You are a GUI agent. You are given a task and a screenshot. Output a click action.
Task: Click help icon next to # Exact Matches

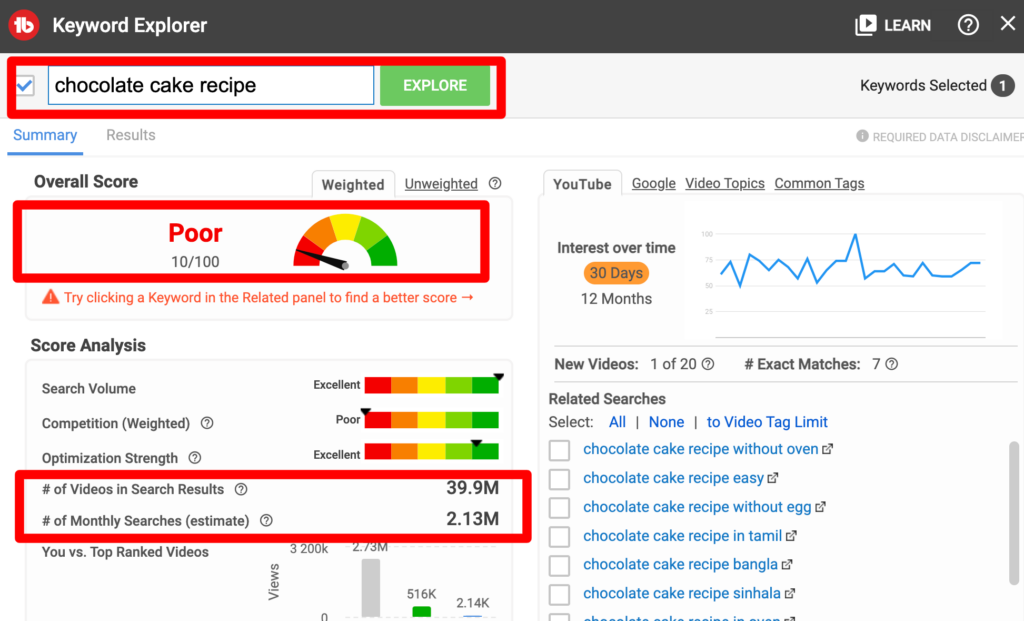pos(892,365)
